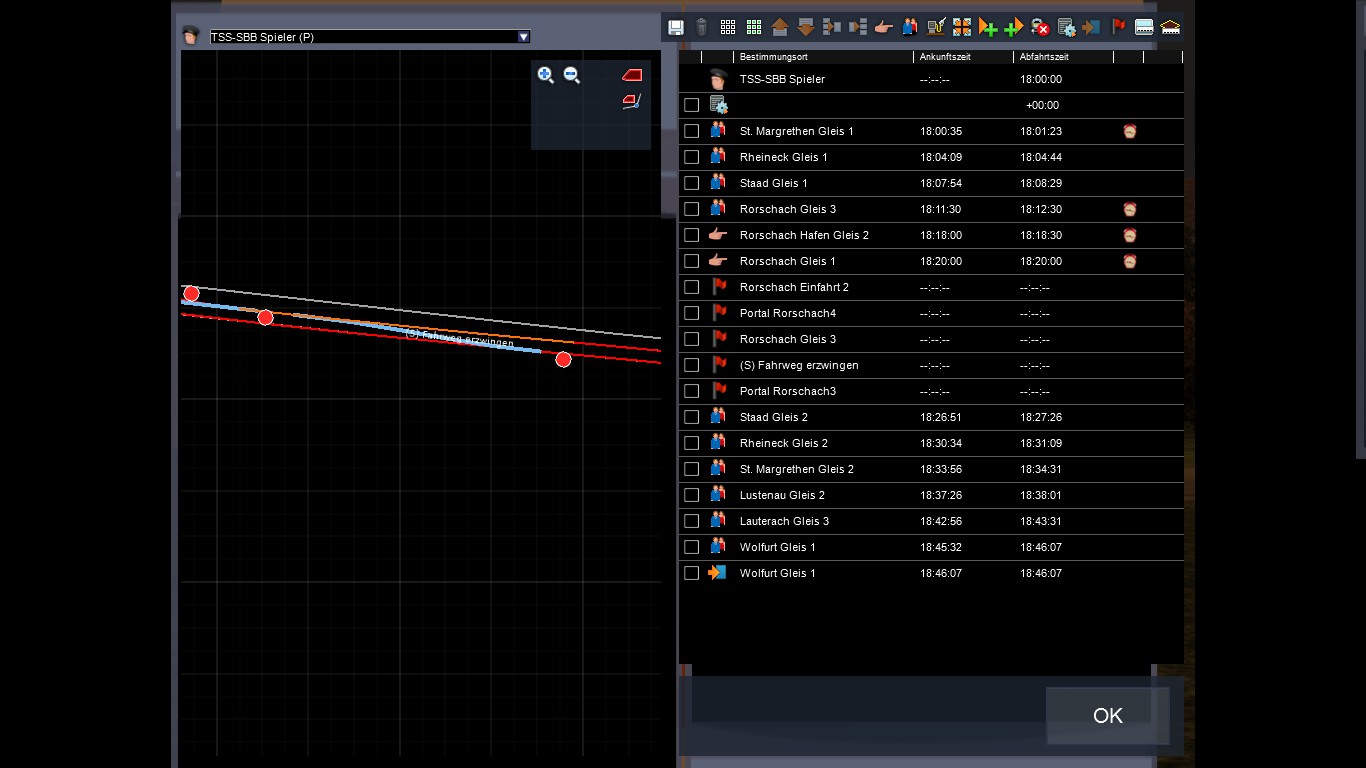The width and height of the screenshot is (1366, 768).
Task: Select the '(S) Fahrweg erzwingen' list entry
Action: (x=798, y=365)
